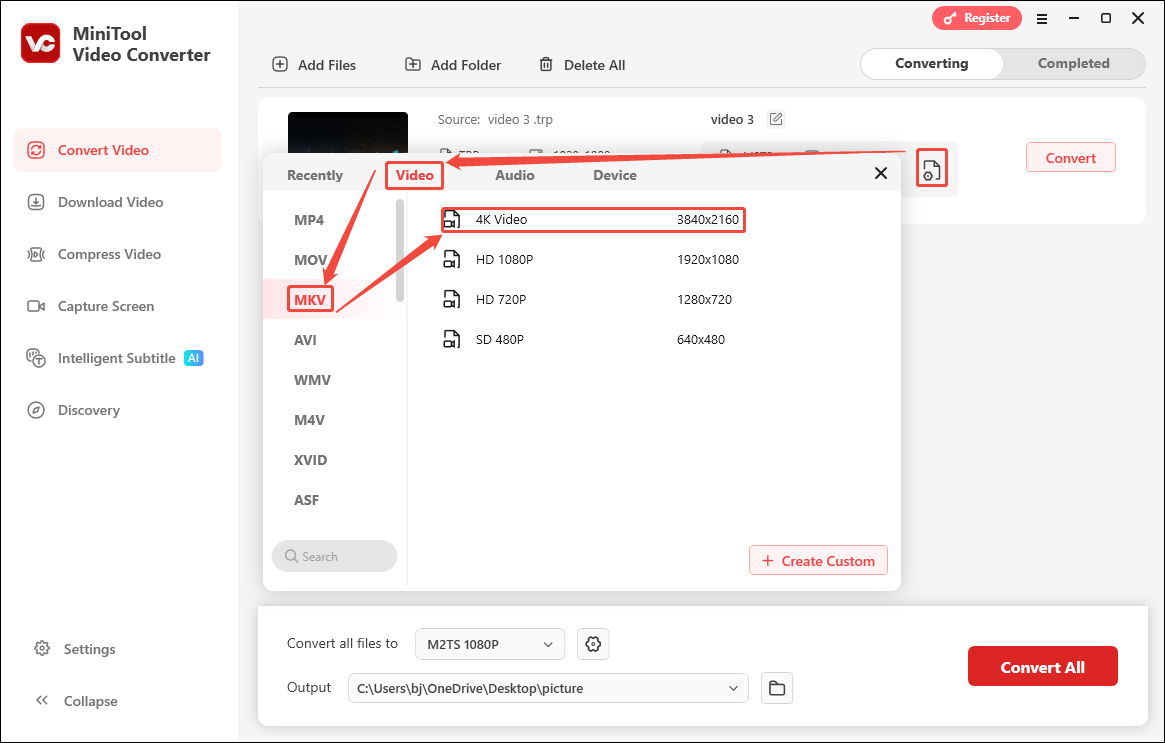The image size is (1165, 743).
Task: Select the Device tab in format popup
Action: (x=614, y=175)
